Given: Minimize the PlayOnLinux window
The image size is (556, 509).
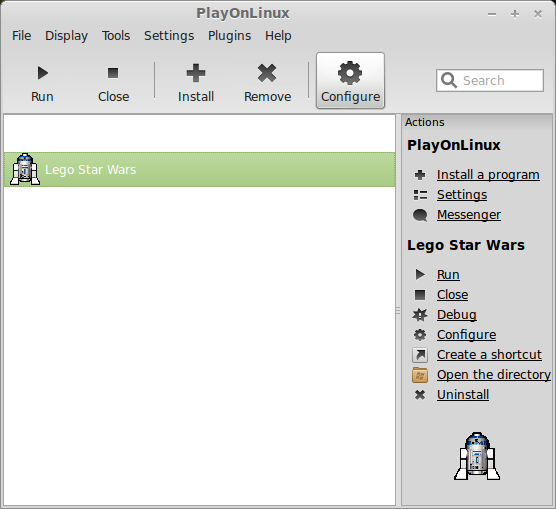Looking at the screenshot, I should (x=492, y=14).
